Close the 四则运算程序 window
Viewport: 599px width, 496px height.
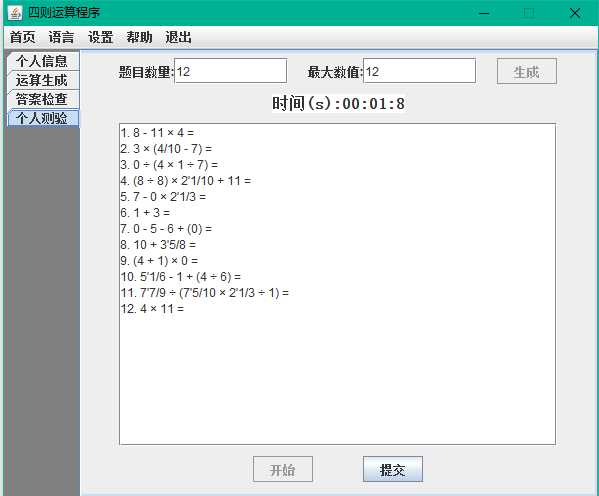tap(575, 13)
